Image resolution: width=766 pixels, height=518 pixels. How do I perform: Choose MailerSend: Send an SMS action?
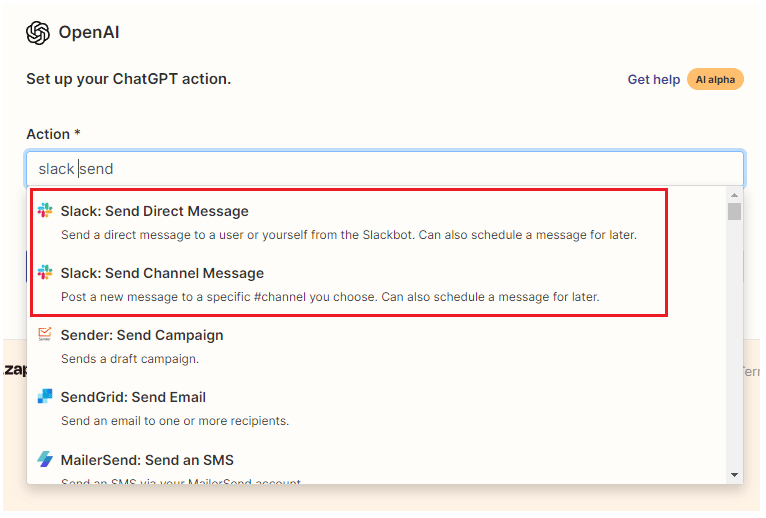tap(147, 460)
